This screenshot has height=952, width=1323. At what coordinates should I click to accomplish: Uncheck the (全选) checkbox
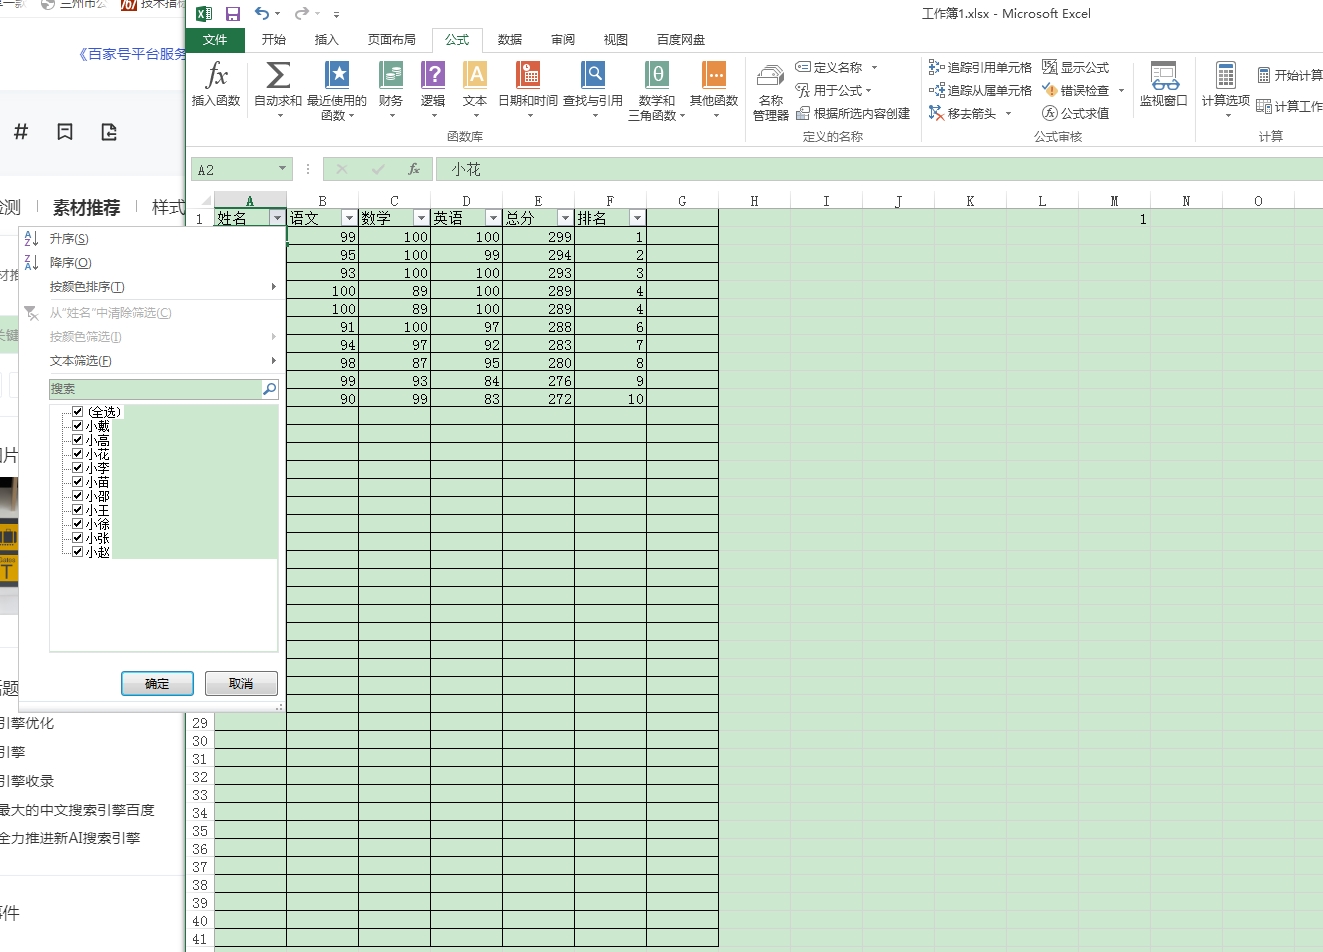coord(77,411)
